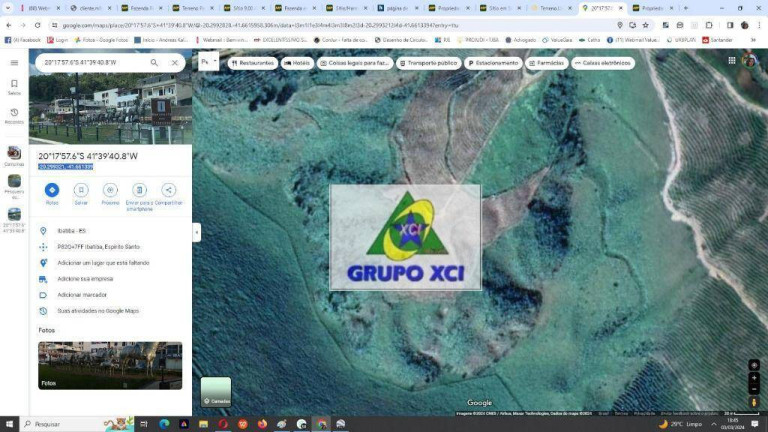Select the Hotéis filter chip
The width and height of the screenshot is (768, 432).
click(297, 63)
